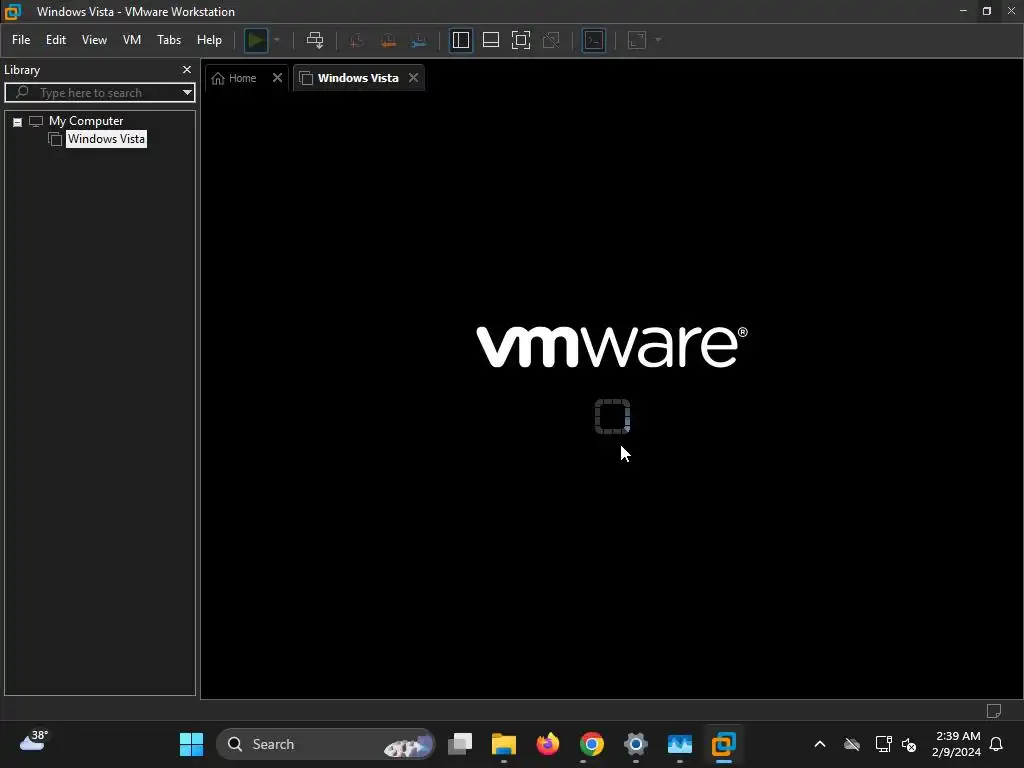Viewport: 1024px width, 768px height.
Task: Click the network tray icon
Action: [883, 744]
